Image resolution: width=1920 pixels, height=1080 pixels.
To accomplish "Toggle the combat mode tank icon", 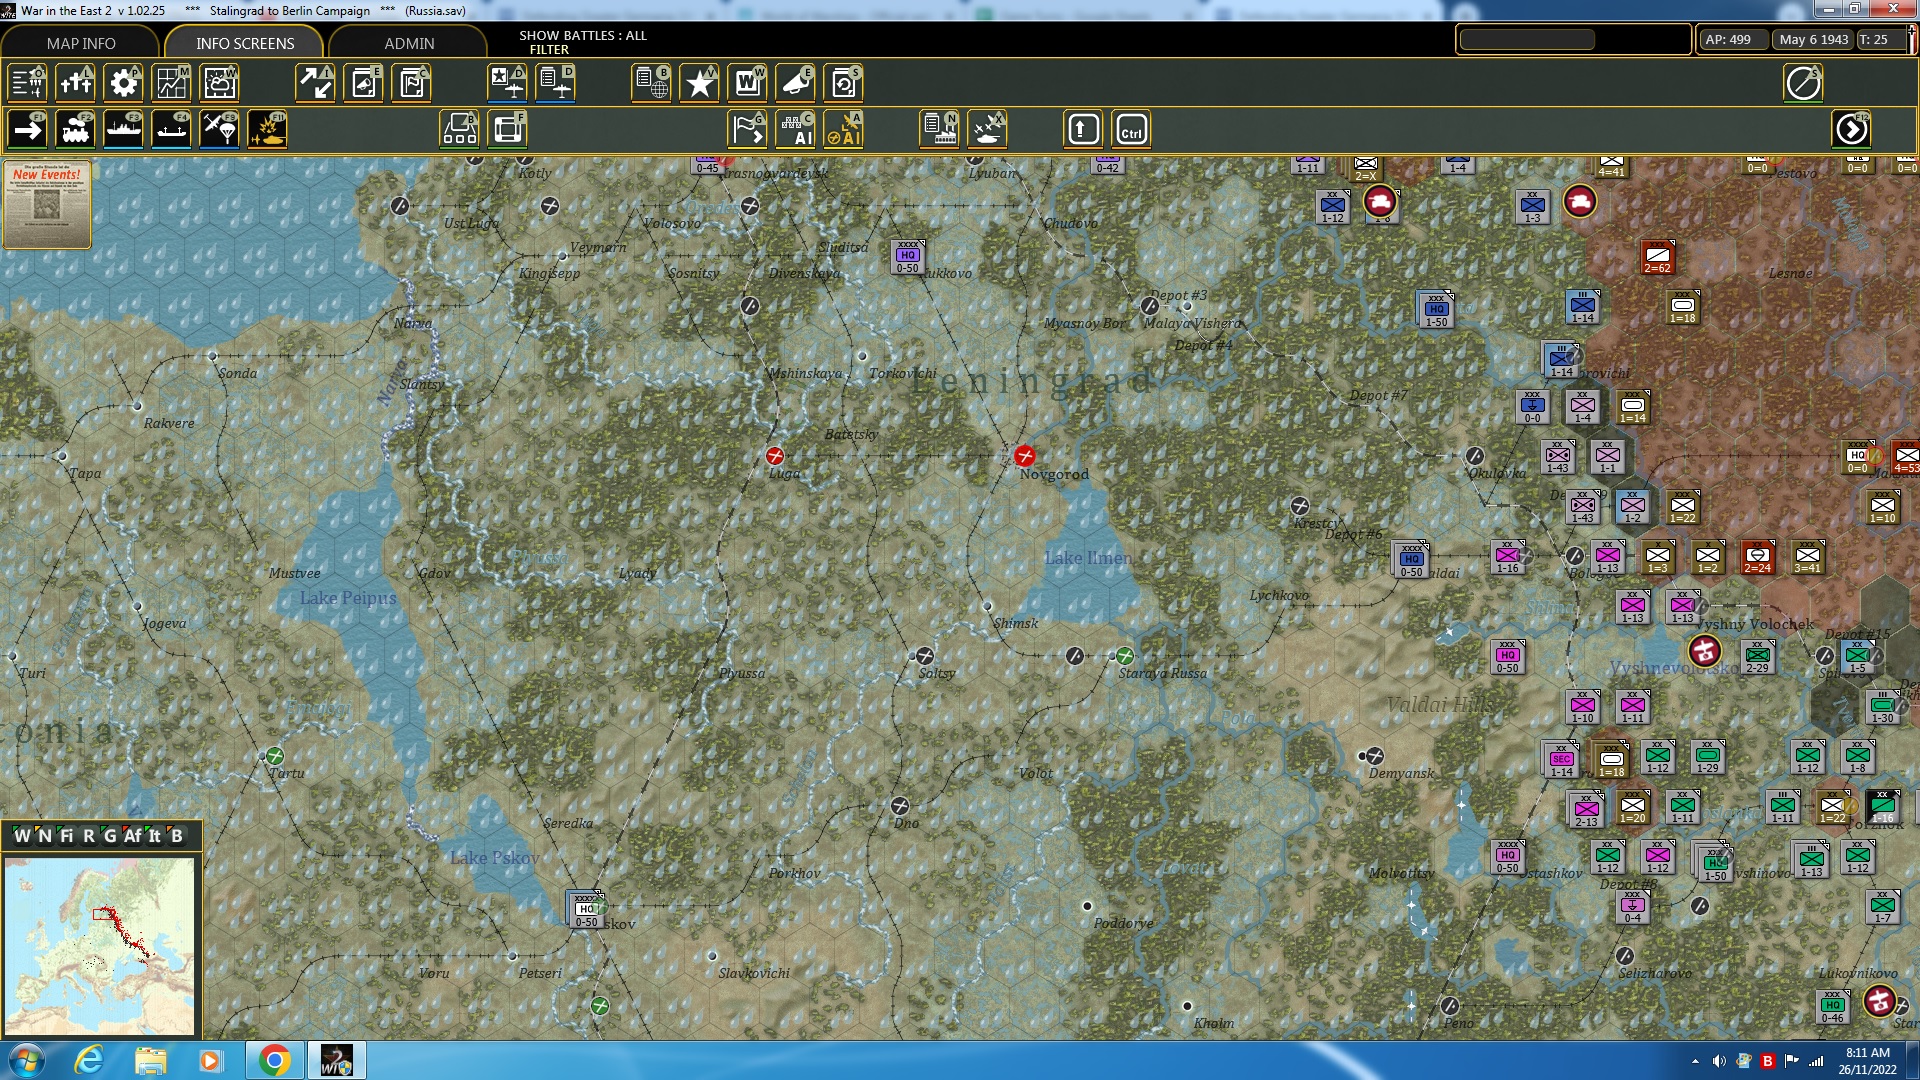I will (x=268, y=130).
